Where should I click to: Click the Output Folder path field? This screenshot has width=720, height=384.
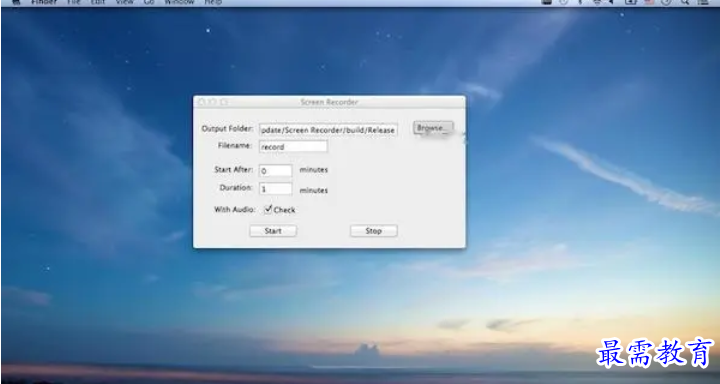[328, 130]
